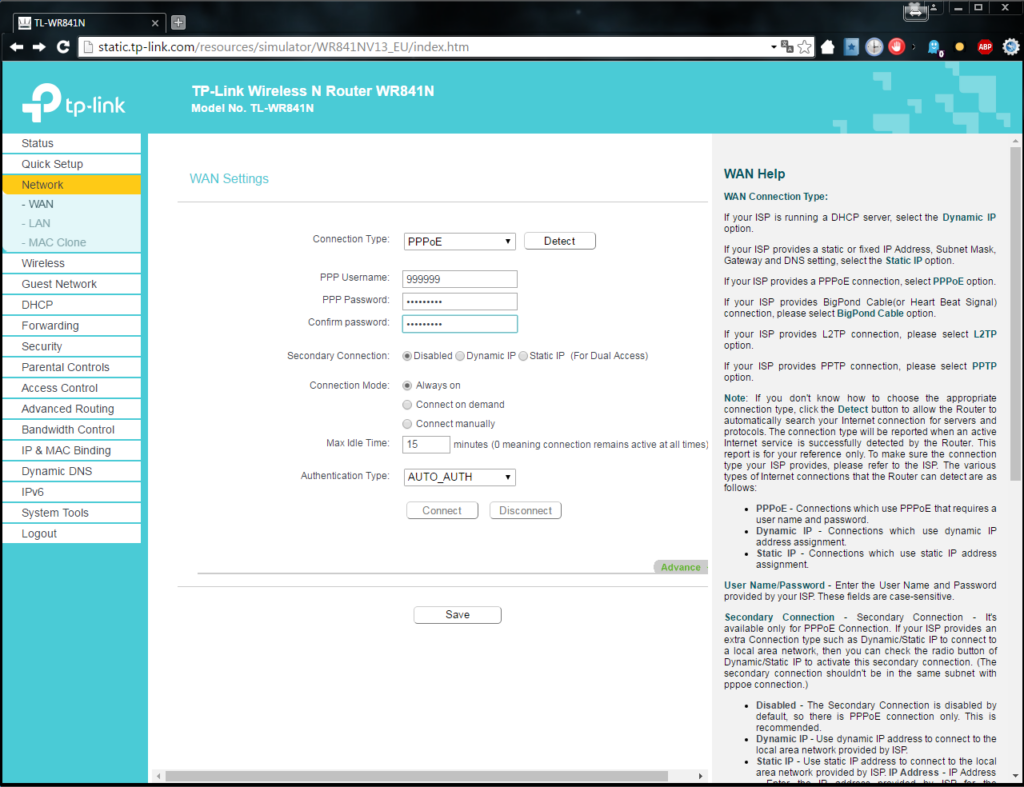Expand the Authentication Type dropdown
1024x787 pixels.
click(460, 477)
